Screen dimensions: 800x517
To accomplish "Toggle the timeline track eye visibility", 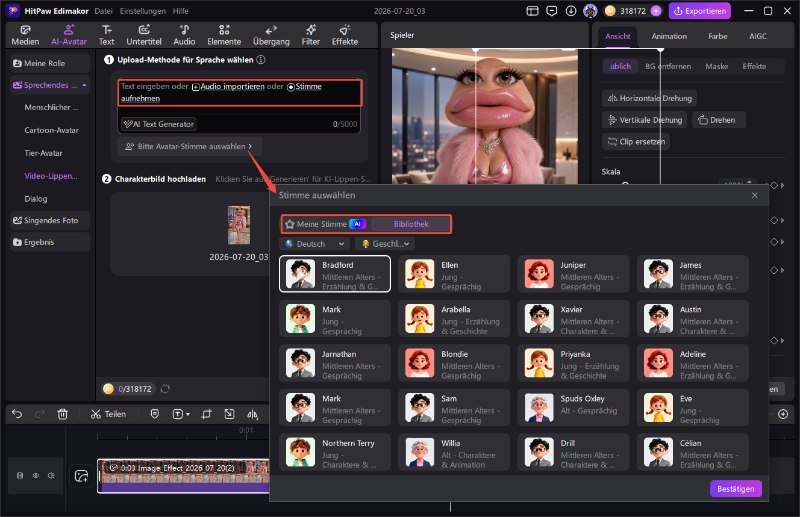I will 36,475.
